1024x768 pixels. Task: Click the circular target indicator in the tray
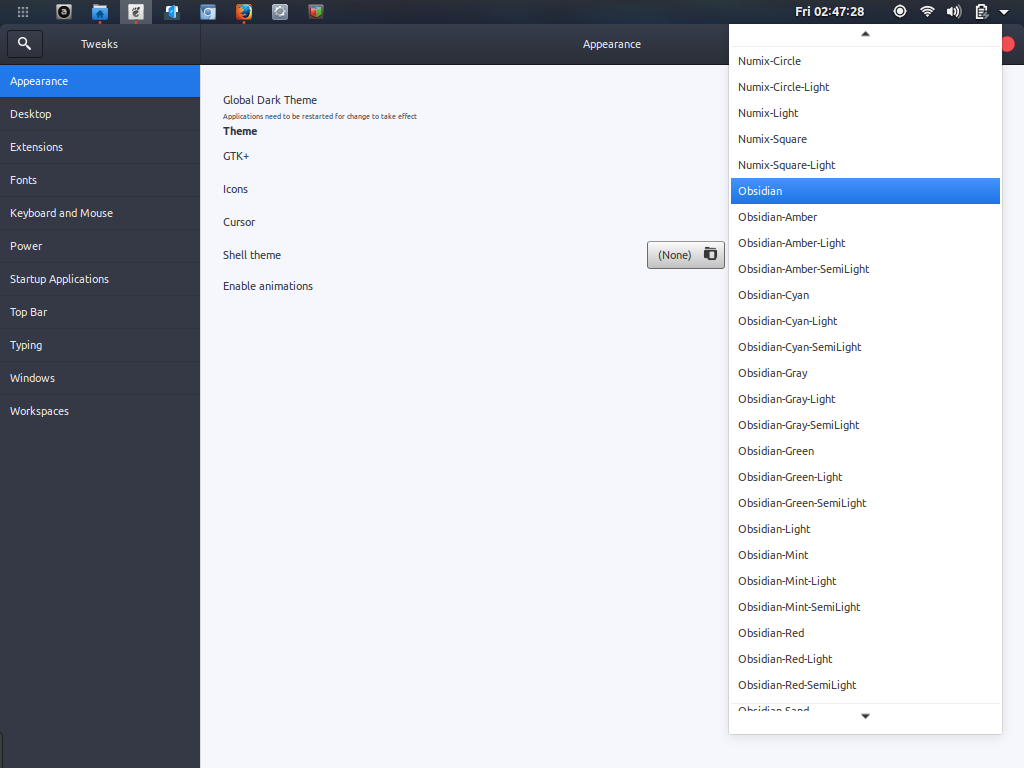pyautogui.click(x=900, y=11)
